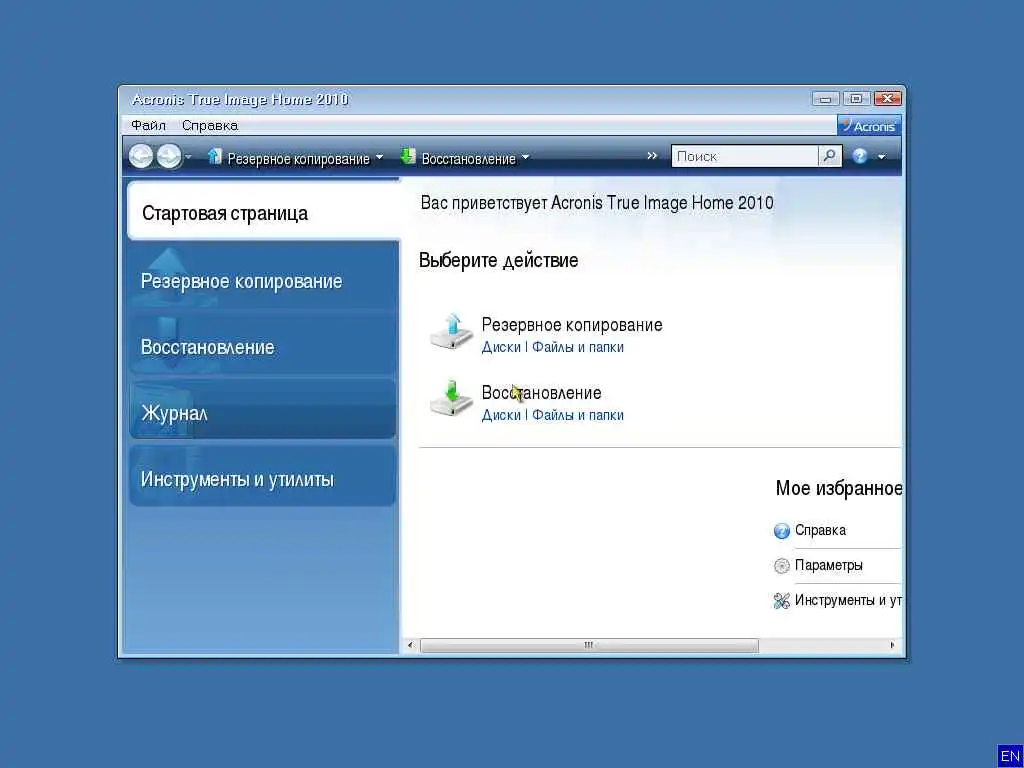This screenshot has width=1024, height=768.
Task: Click the horizontal scrollbar thumb
Action: point(589,645)
